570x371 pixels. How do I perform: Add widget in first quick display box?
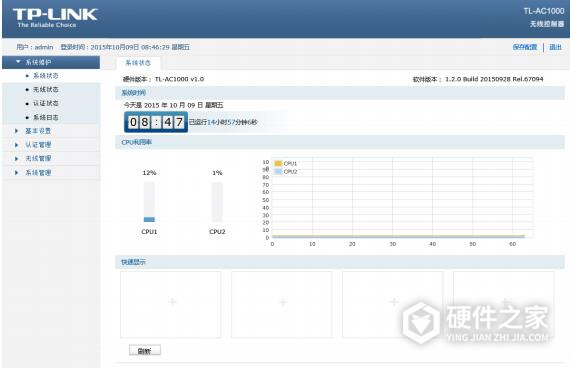pos(171,305)
